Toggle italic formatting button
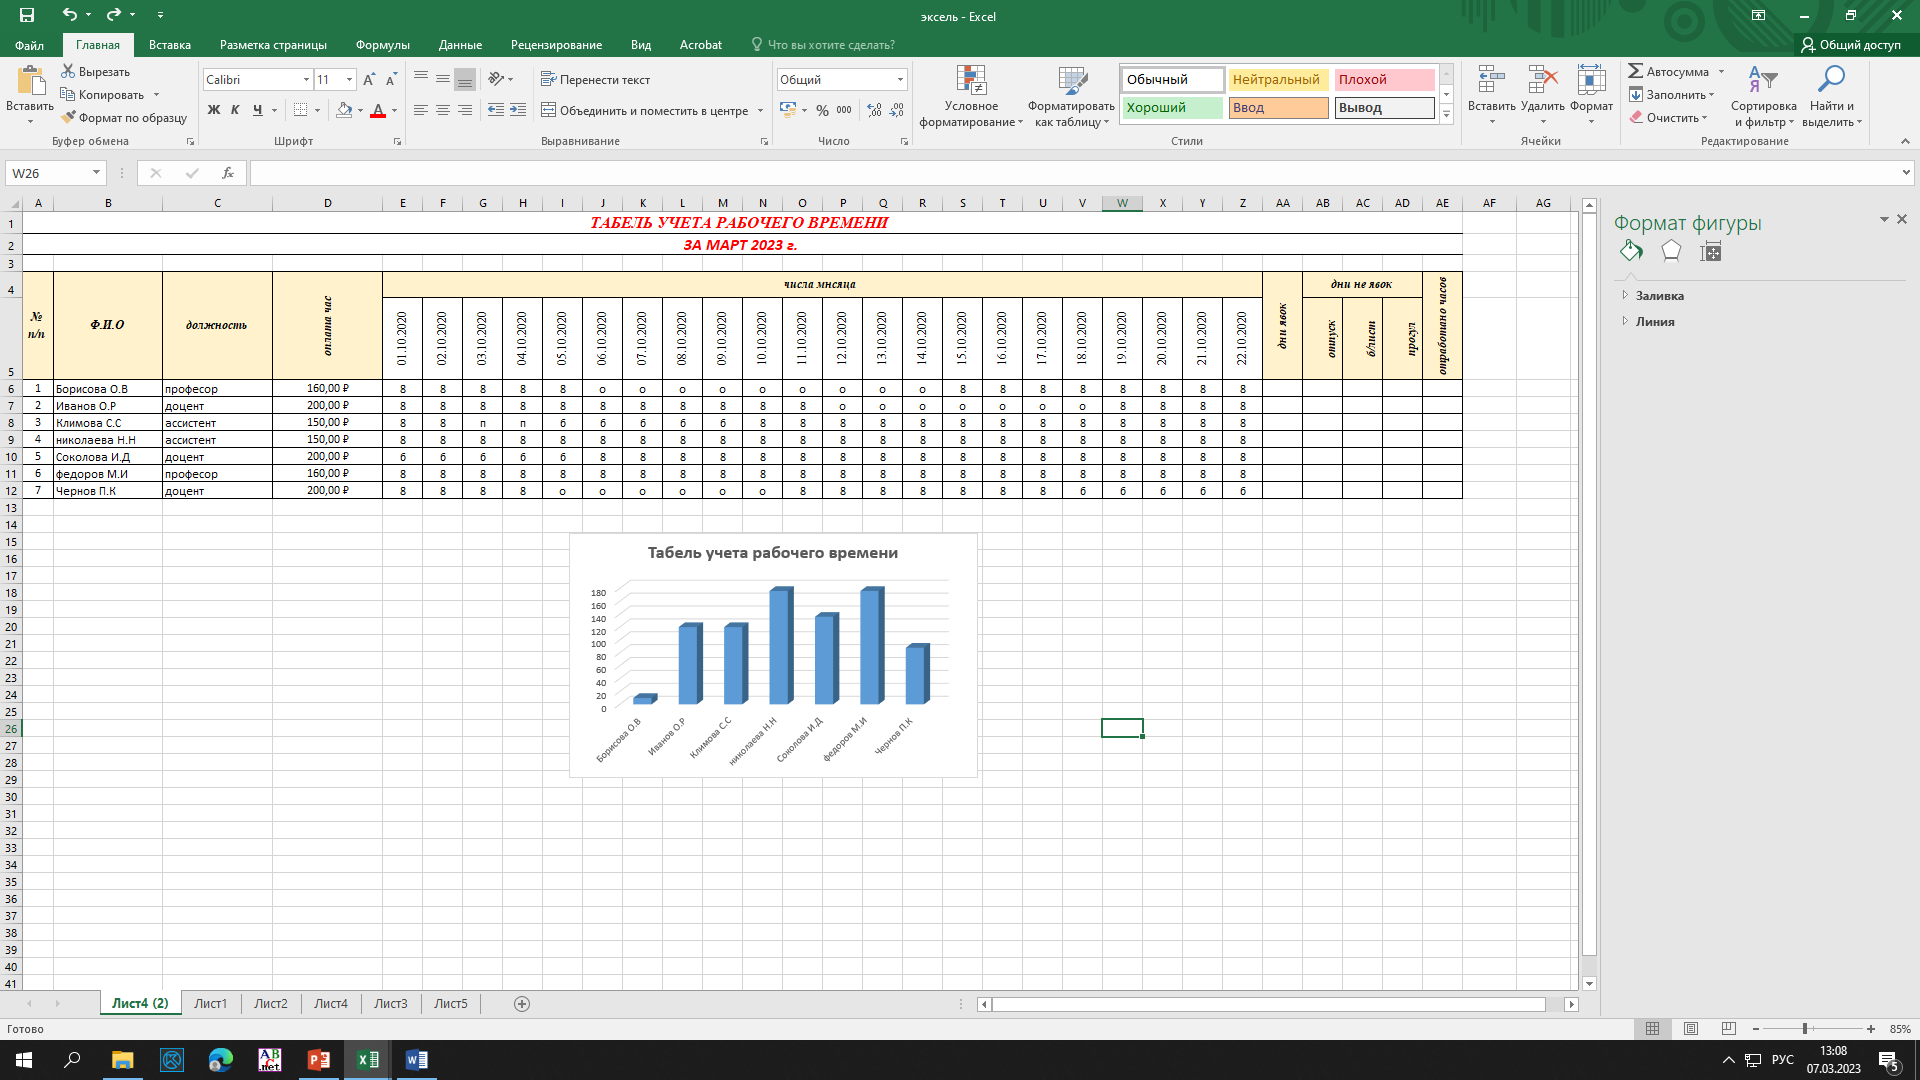 tap(235, 110)
